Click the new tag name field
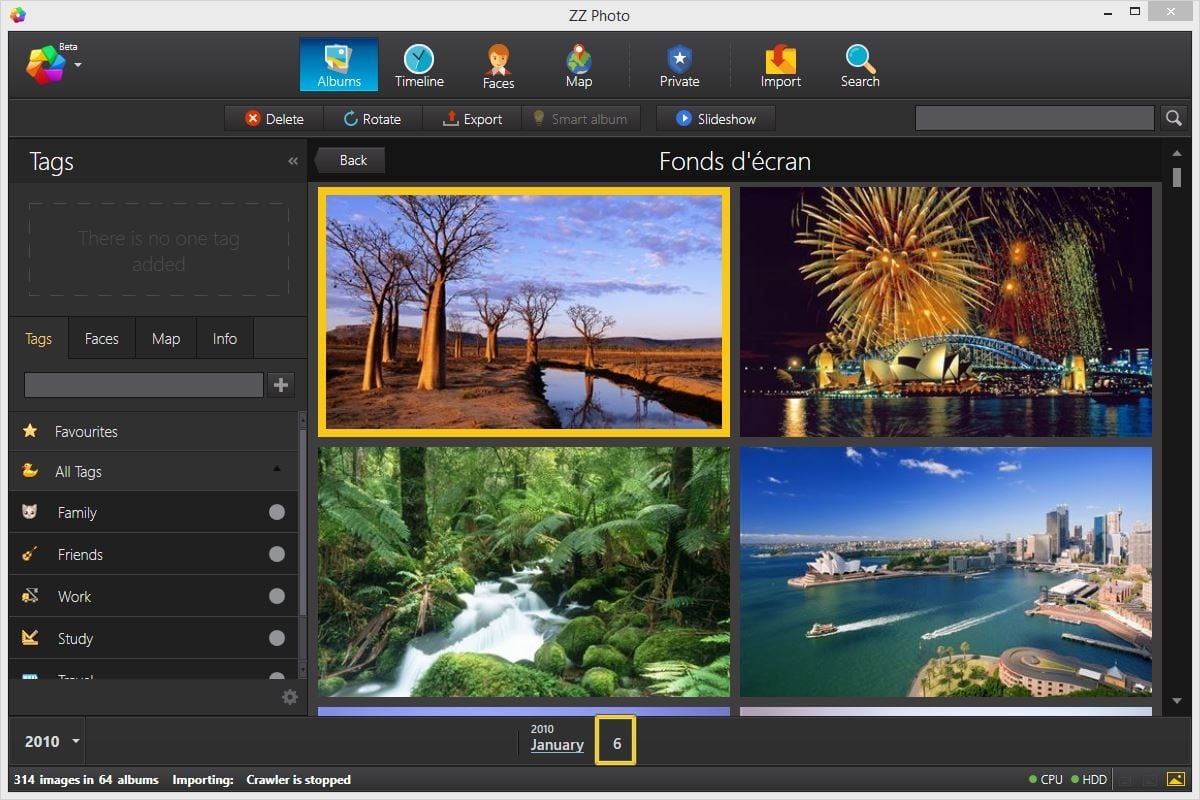Image resolution: width=1200 pixels, height=800 pixels. [144, 385]
